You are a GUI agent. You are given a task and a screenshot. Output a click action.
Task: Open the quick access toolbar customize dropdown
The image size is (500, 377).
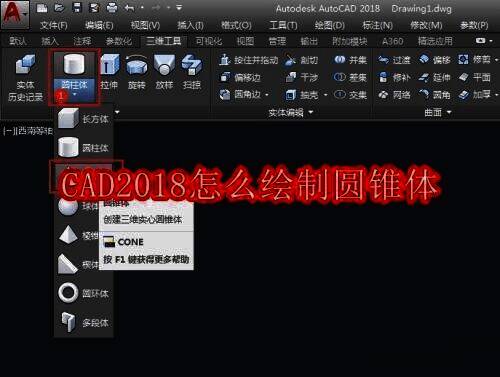point(179,8)
